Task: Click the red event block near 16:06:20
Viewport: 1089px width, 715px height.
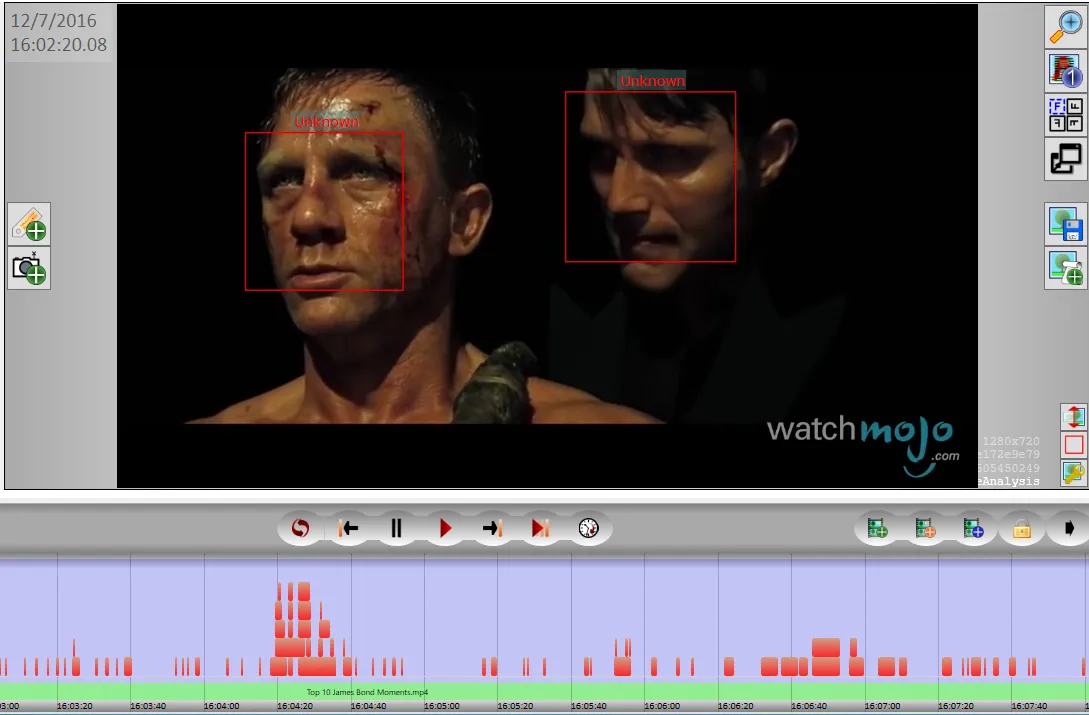Action: pos(729,666)
